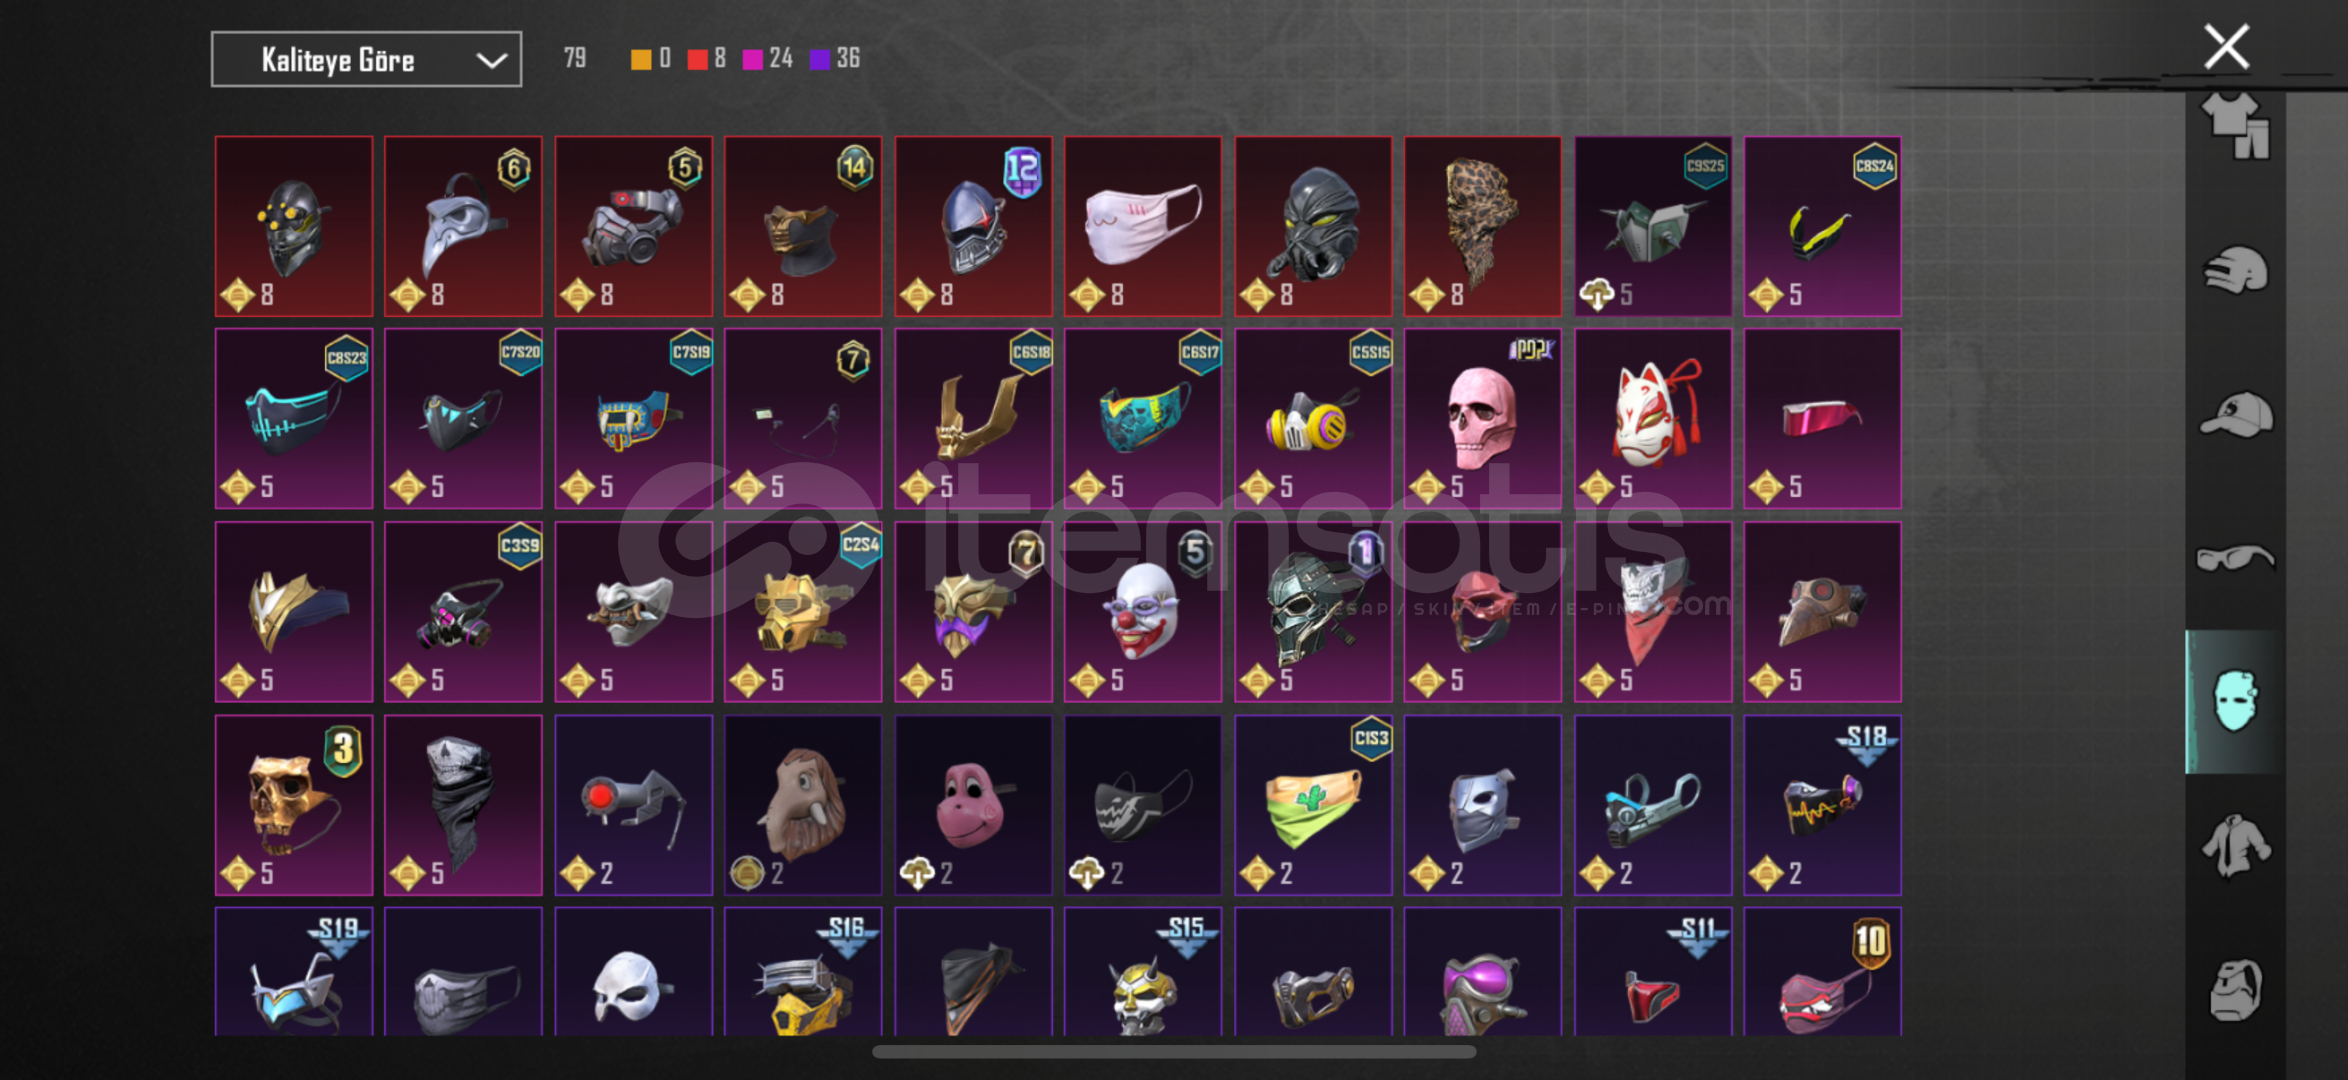
Task: Pick the plague doctor mask with badge 6
Action: click(463, 226)
